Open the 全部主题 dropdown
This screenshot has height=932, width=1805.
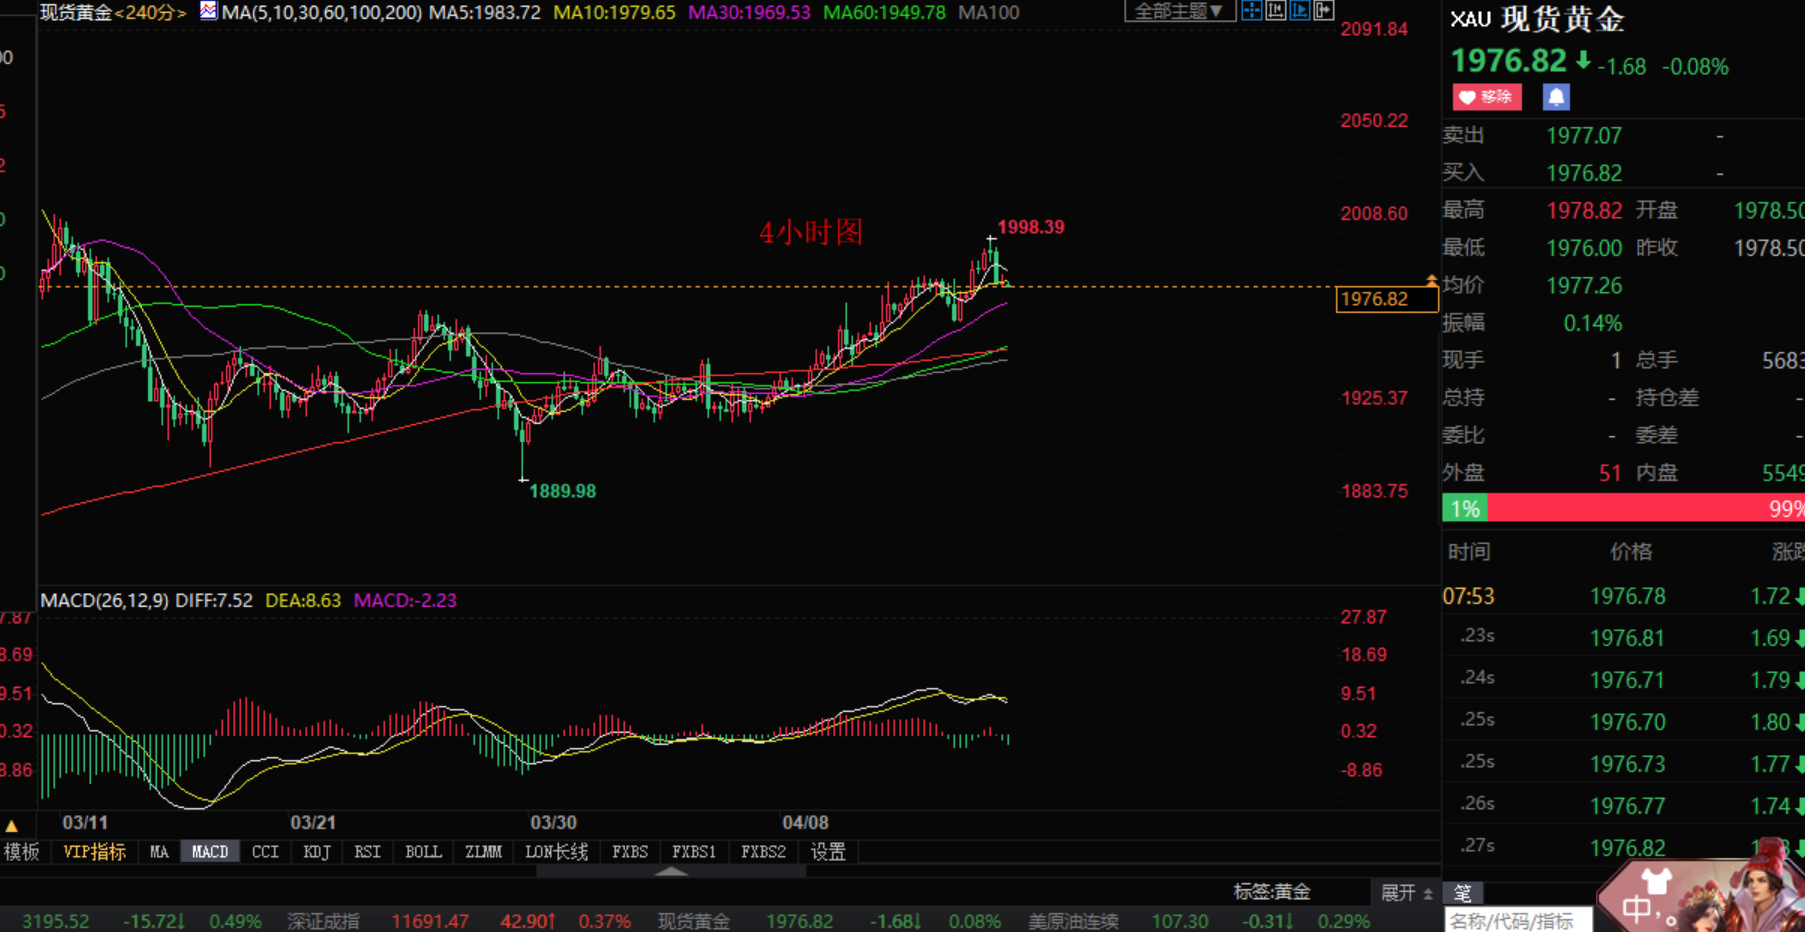(1179, 11)
